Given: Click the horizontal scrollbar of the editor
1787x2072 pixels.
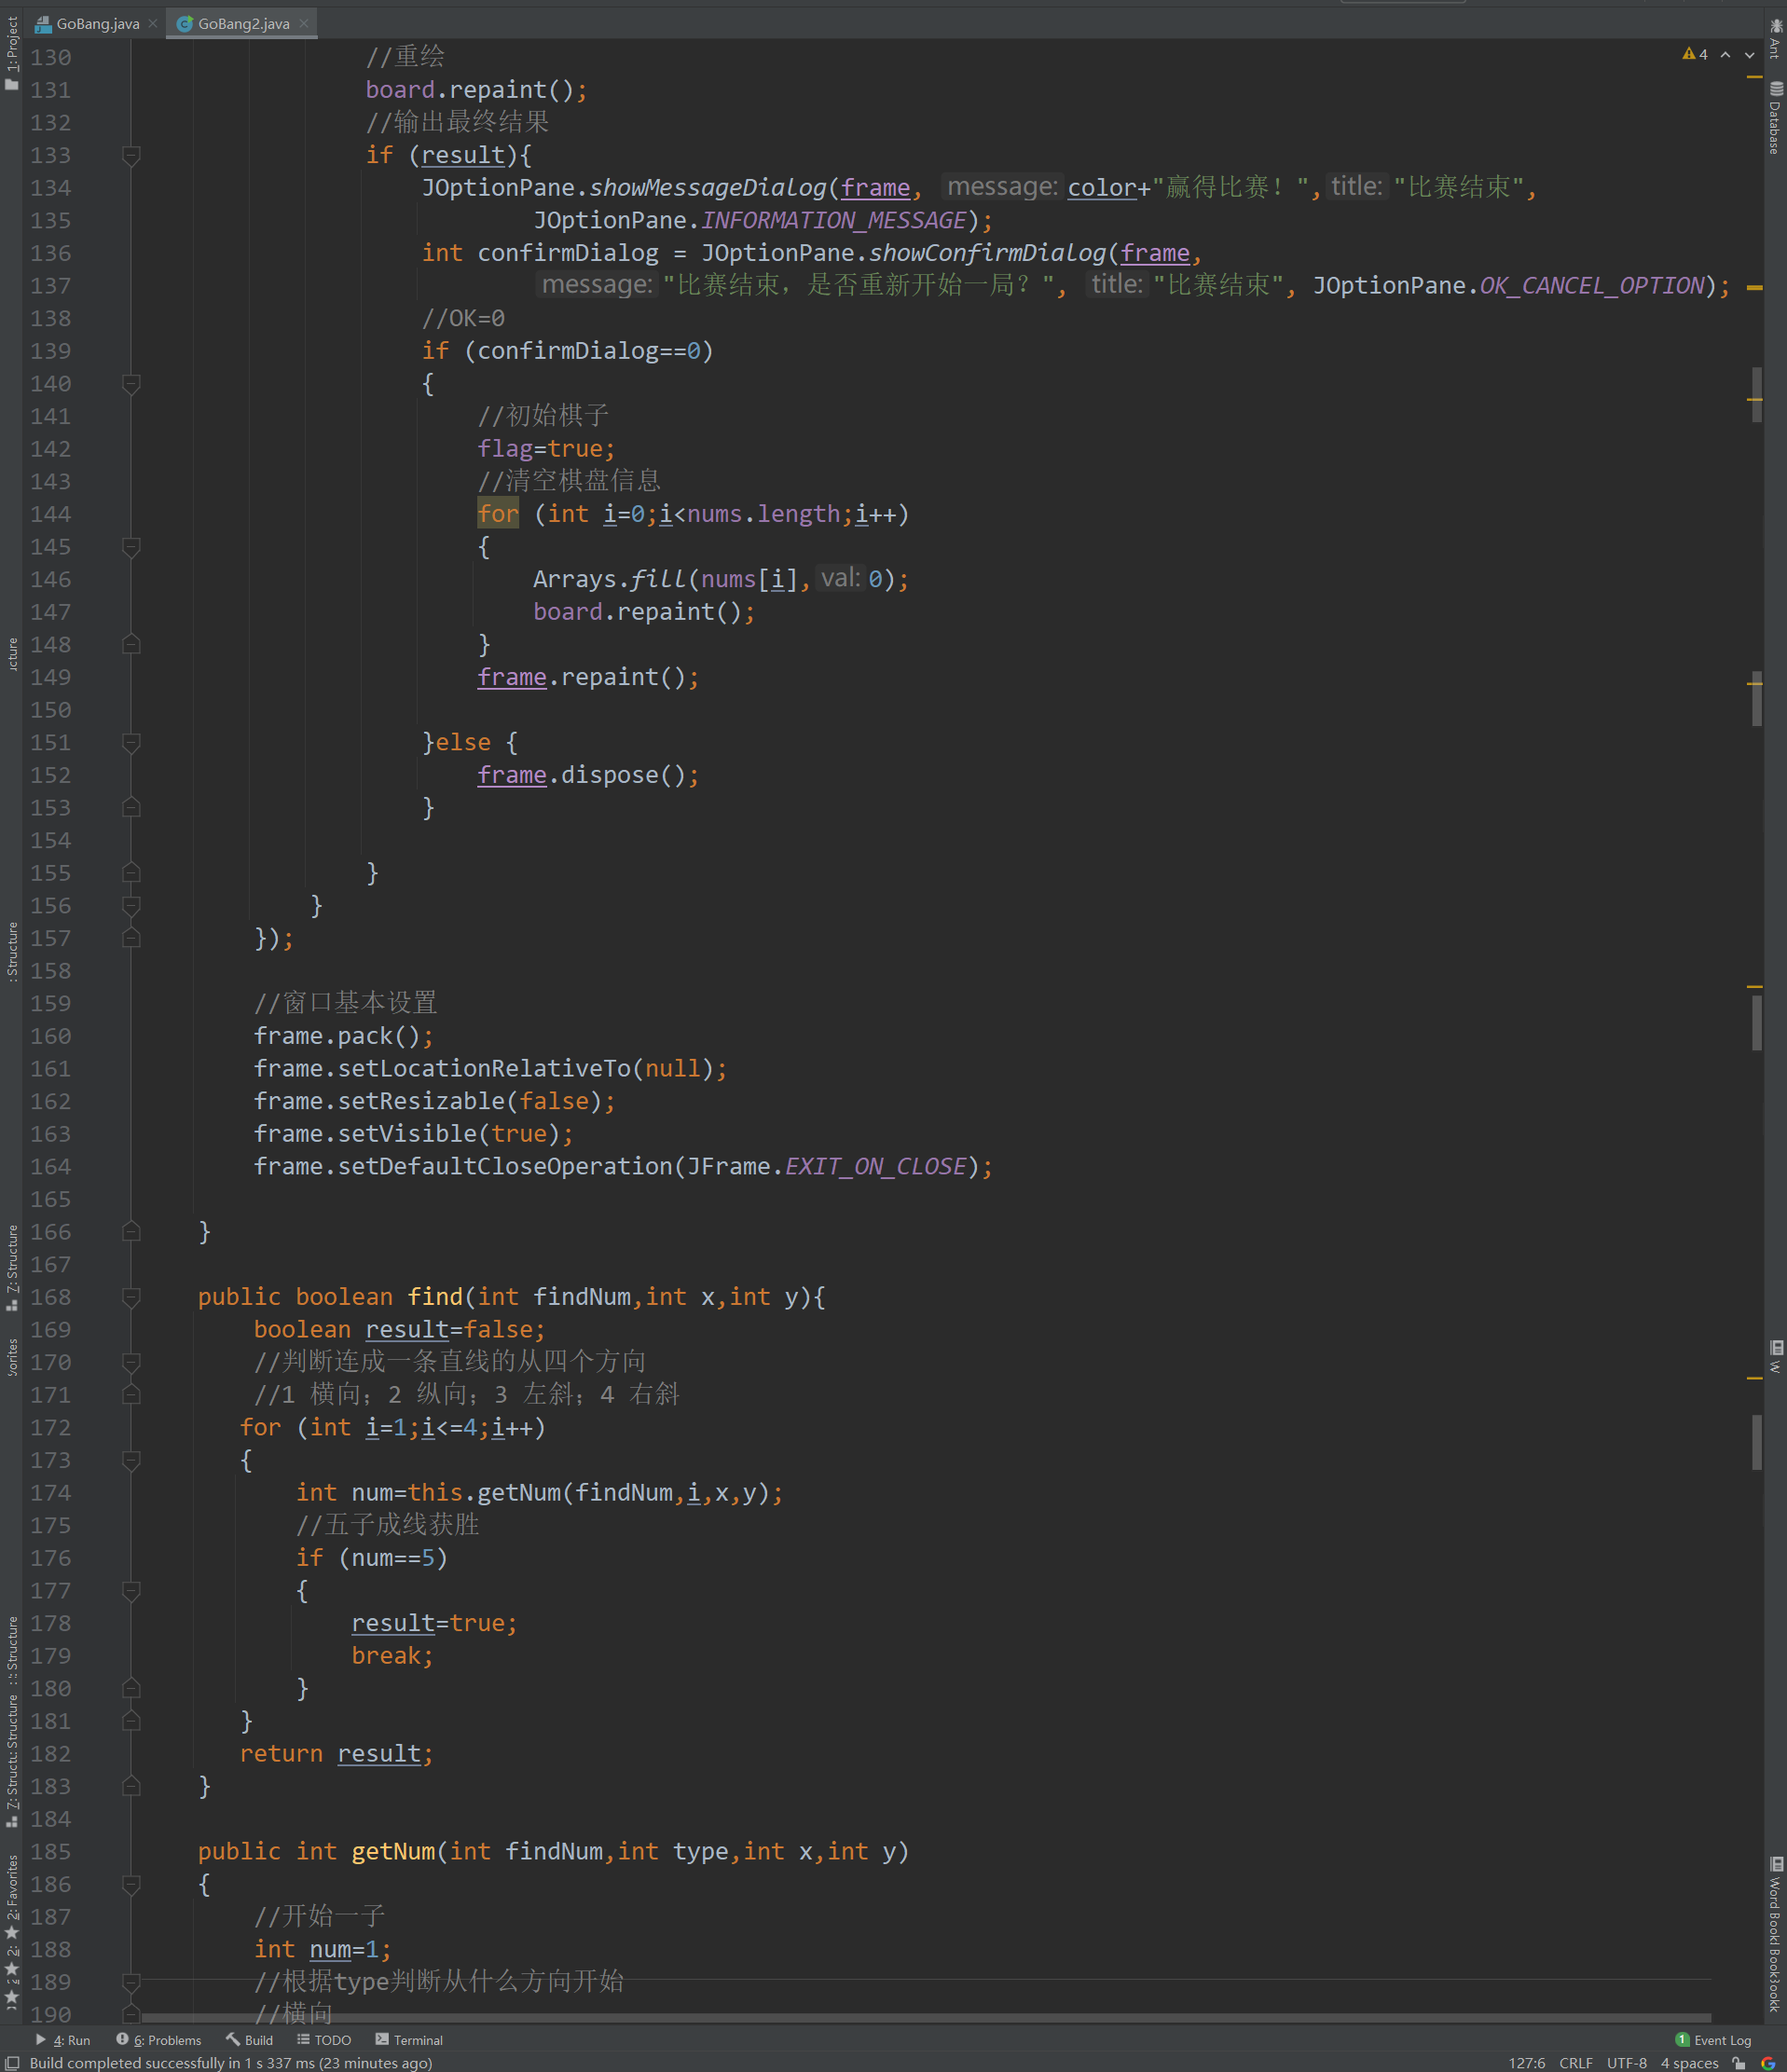Looking at the screenshot, I should click(926, 2018).
